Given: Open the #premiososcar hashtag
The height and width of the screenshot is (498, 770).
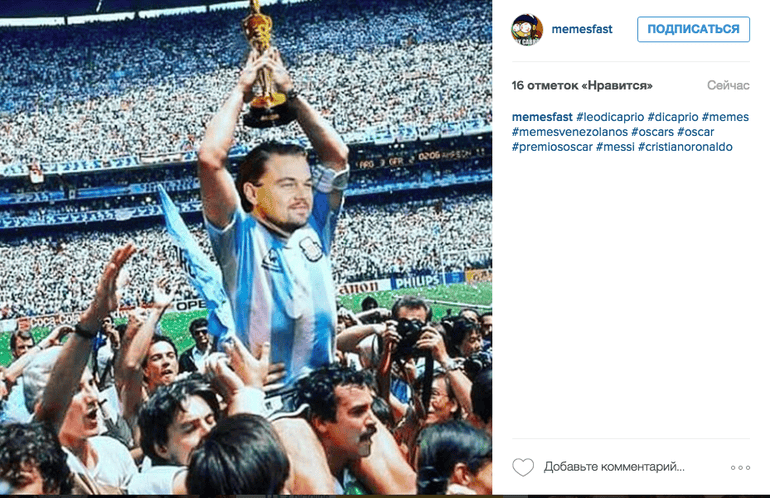Looking at the screenshot, I should tap(552, 147).
